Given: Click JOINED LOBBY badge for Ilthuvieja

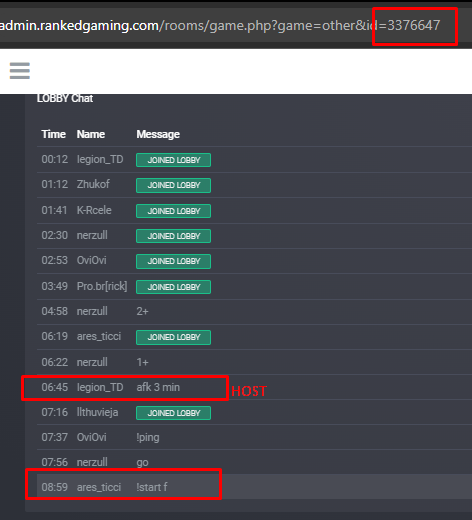Looking at the screenshot, I should [x=173, y=413].
